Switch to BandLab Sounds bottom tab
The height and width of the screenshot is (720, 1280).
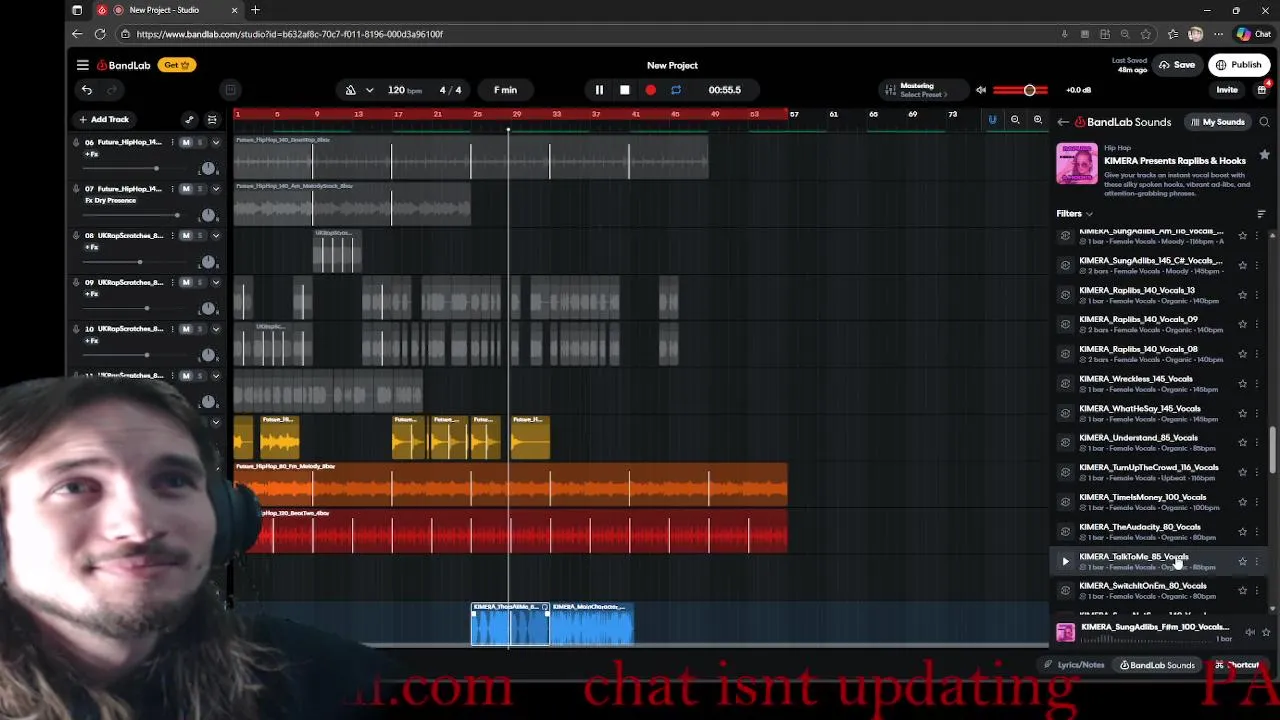point(1157,665)
